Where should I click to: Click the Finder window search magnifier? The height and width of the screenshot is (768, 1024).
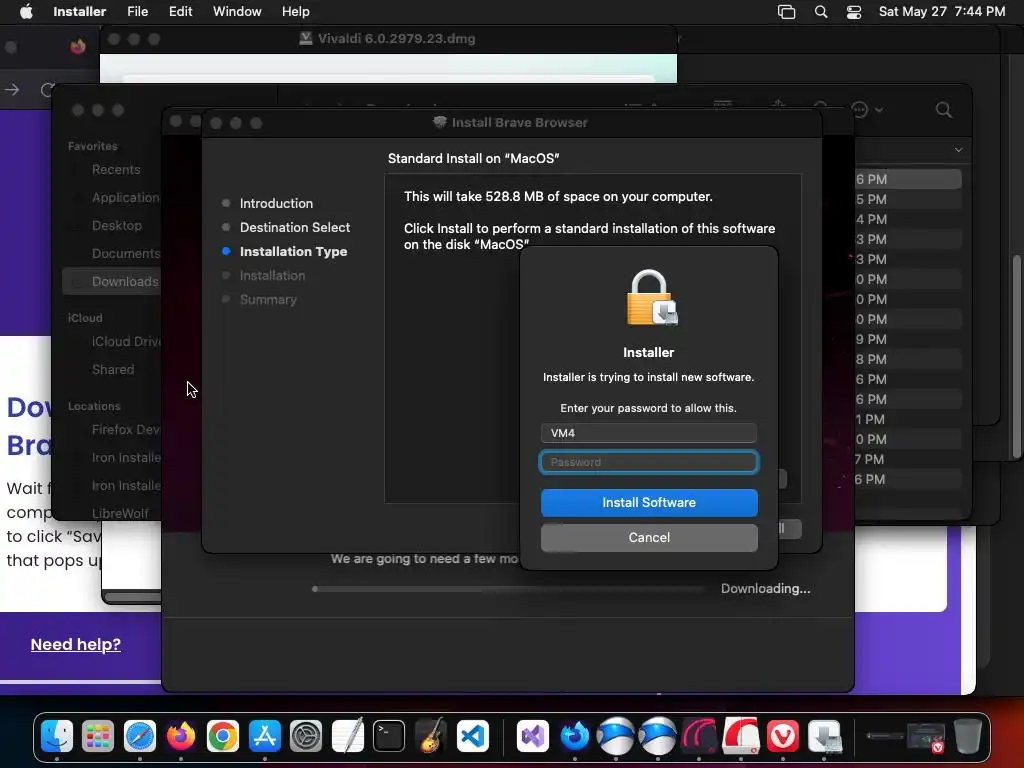click(943, 110)
